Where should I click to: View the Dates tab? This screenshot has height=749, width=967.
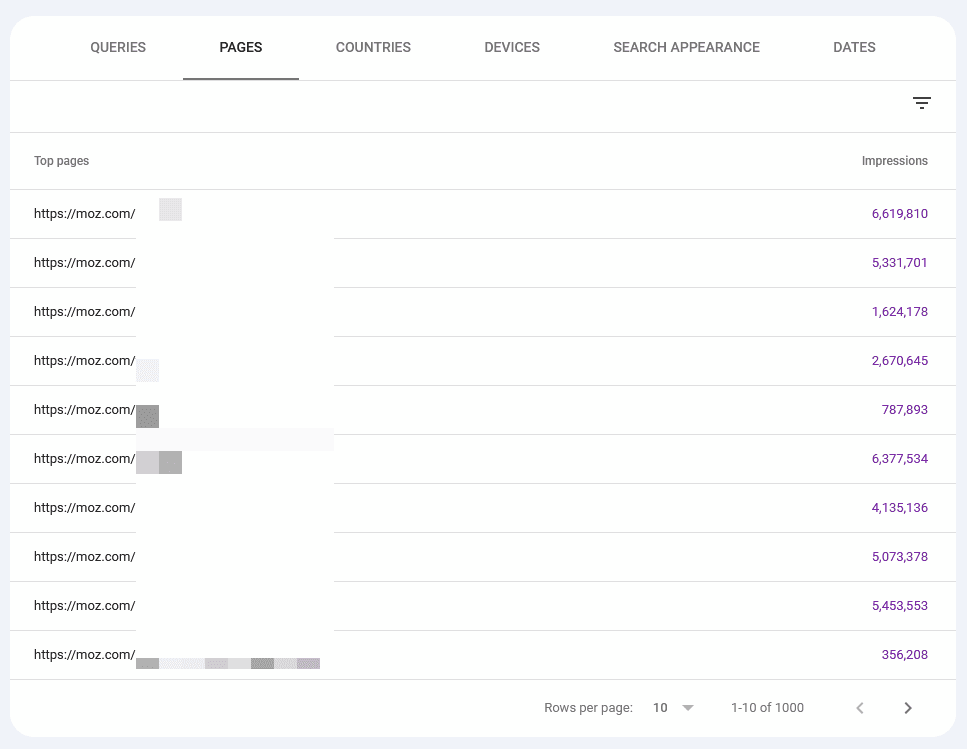[x=854, y=47]
